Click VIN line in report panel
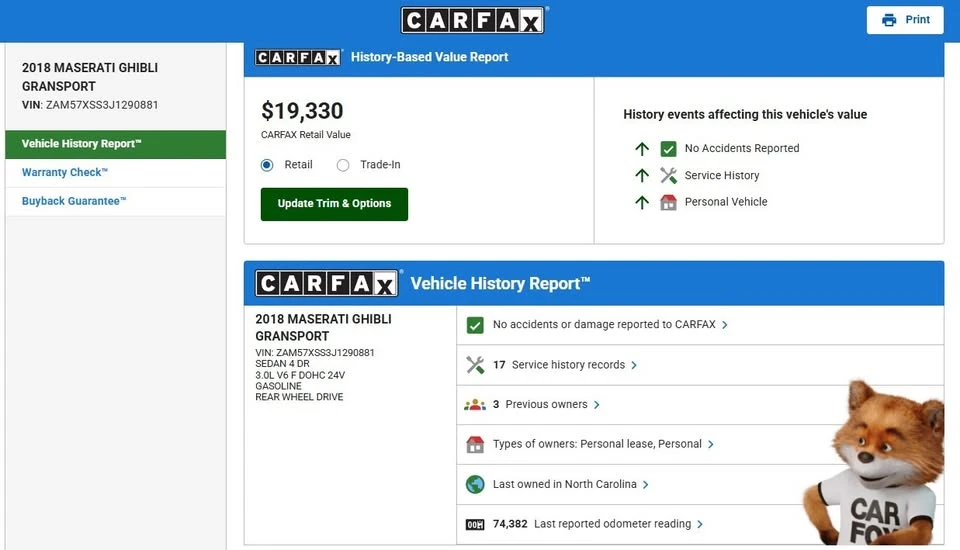 click(x=315, y=353)
